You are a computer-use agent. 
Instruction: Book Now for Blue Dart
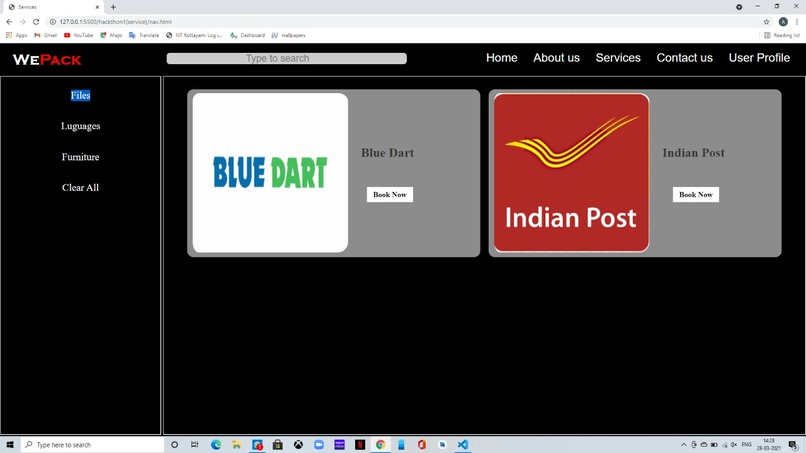coord(390,194)
